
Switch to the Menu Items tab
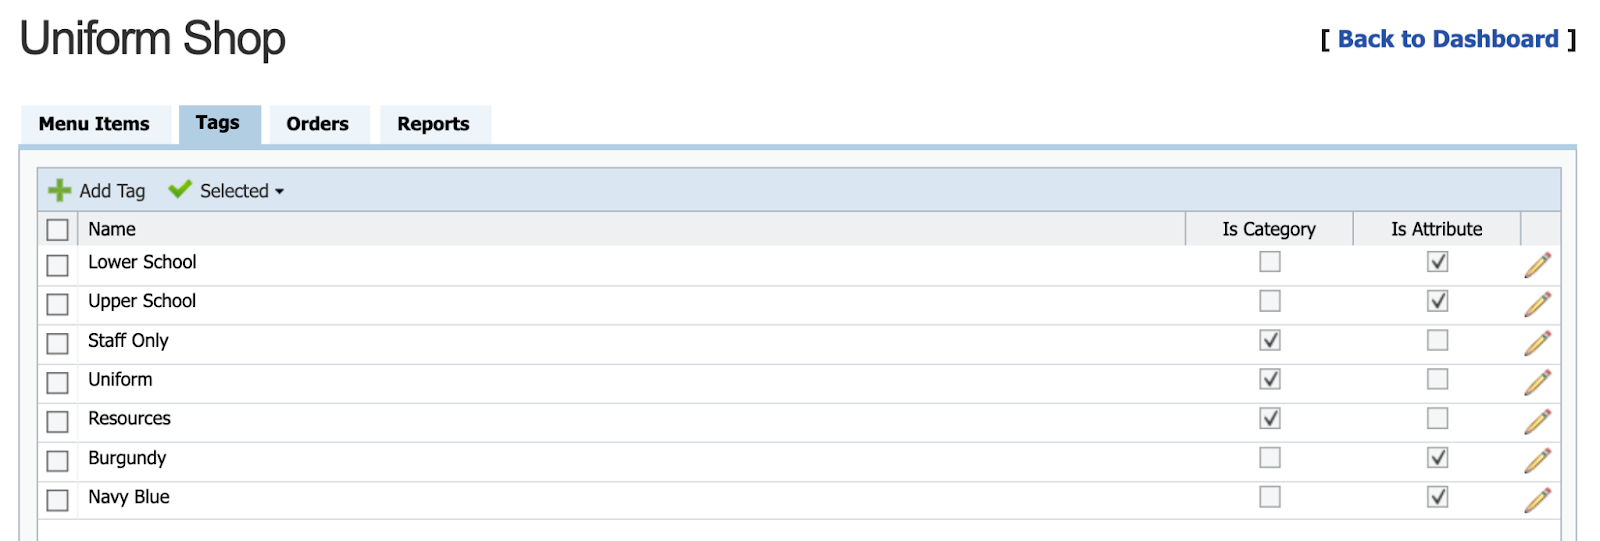point(94,124)
